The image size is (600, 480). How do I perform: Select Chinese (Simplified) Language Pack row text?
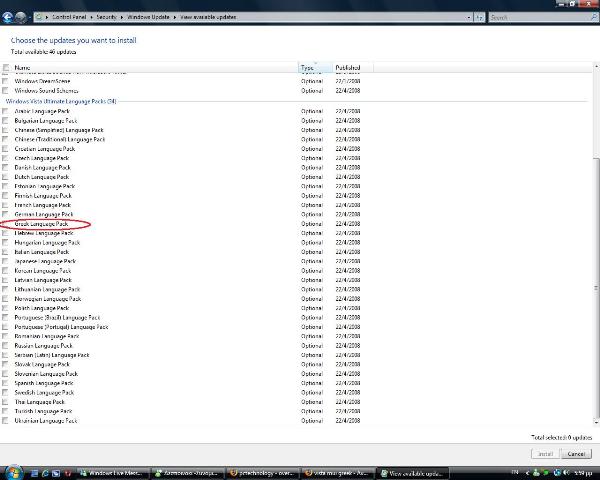pos(59,130)
